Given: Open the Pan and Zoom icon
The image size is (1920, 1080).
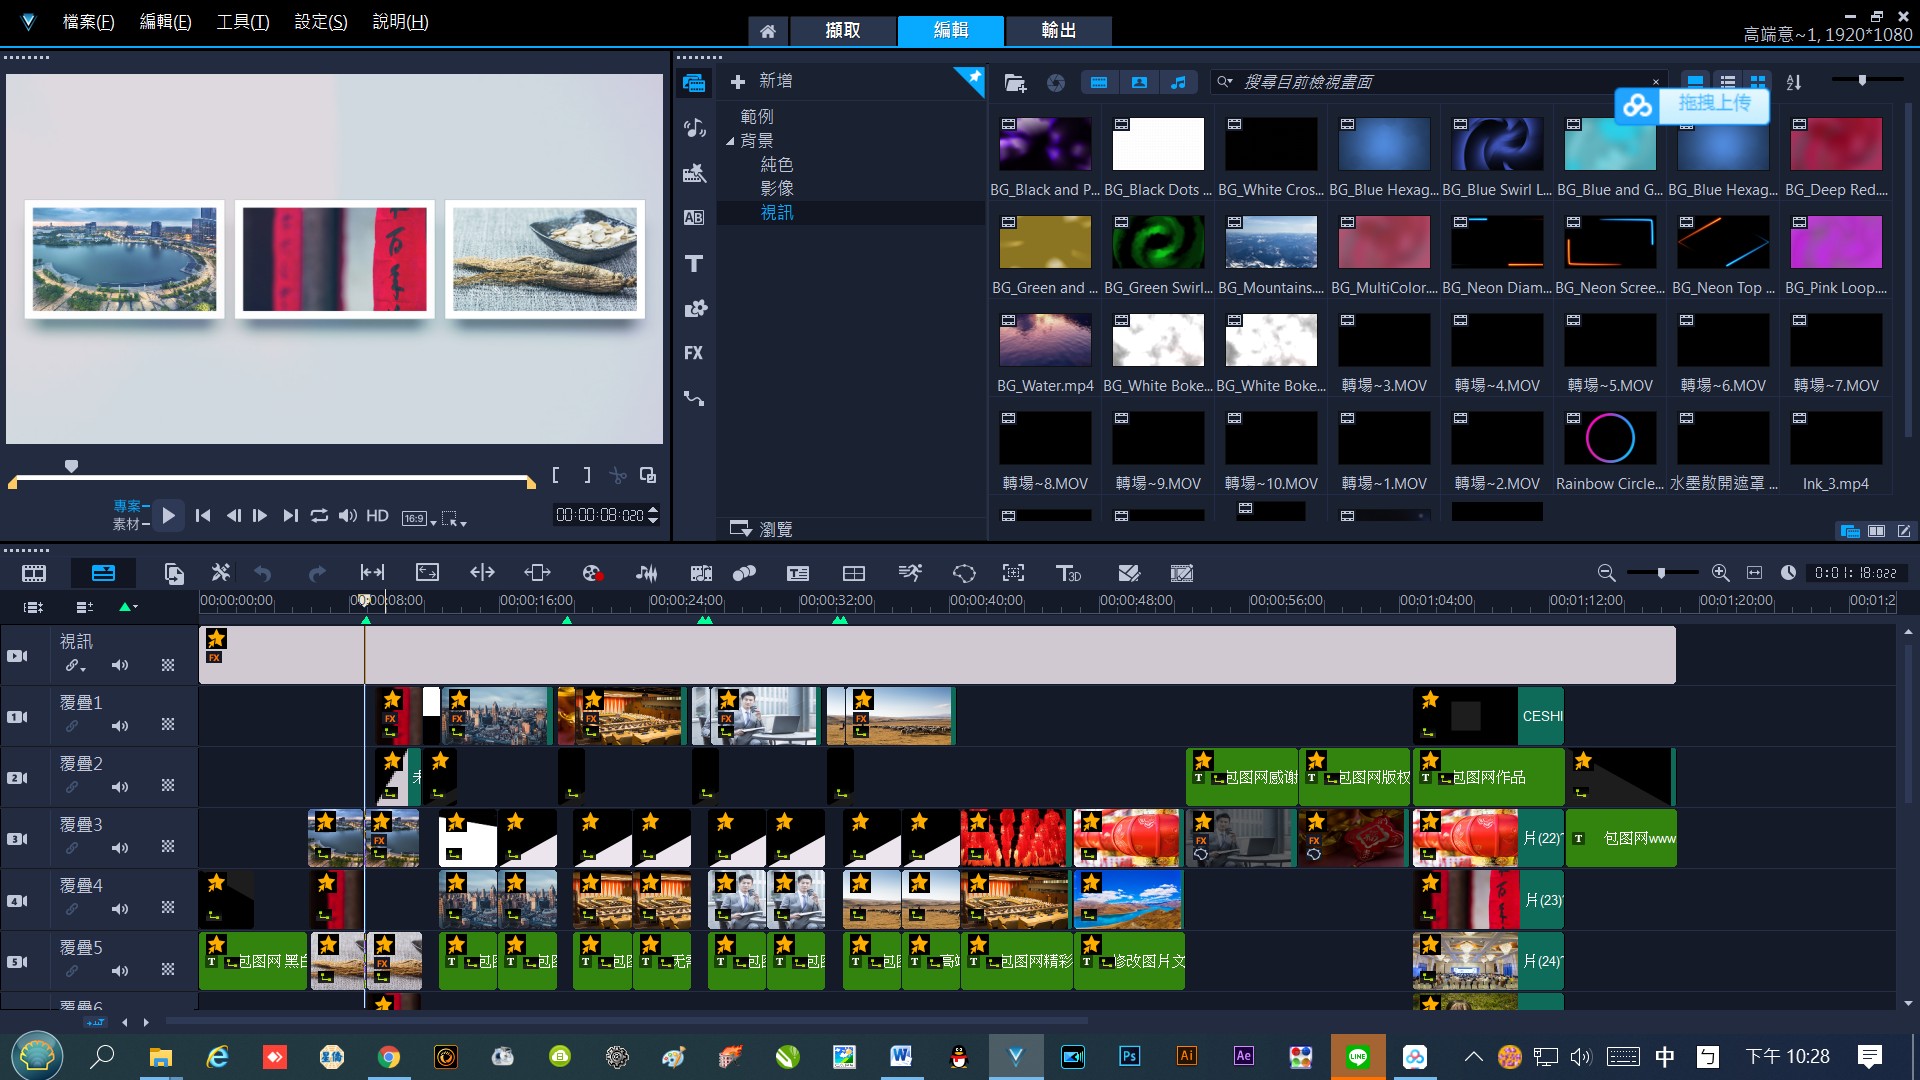Looking at the screenshot, I should [x=1014, y=573].
